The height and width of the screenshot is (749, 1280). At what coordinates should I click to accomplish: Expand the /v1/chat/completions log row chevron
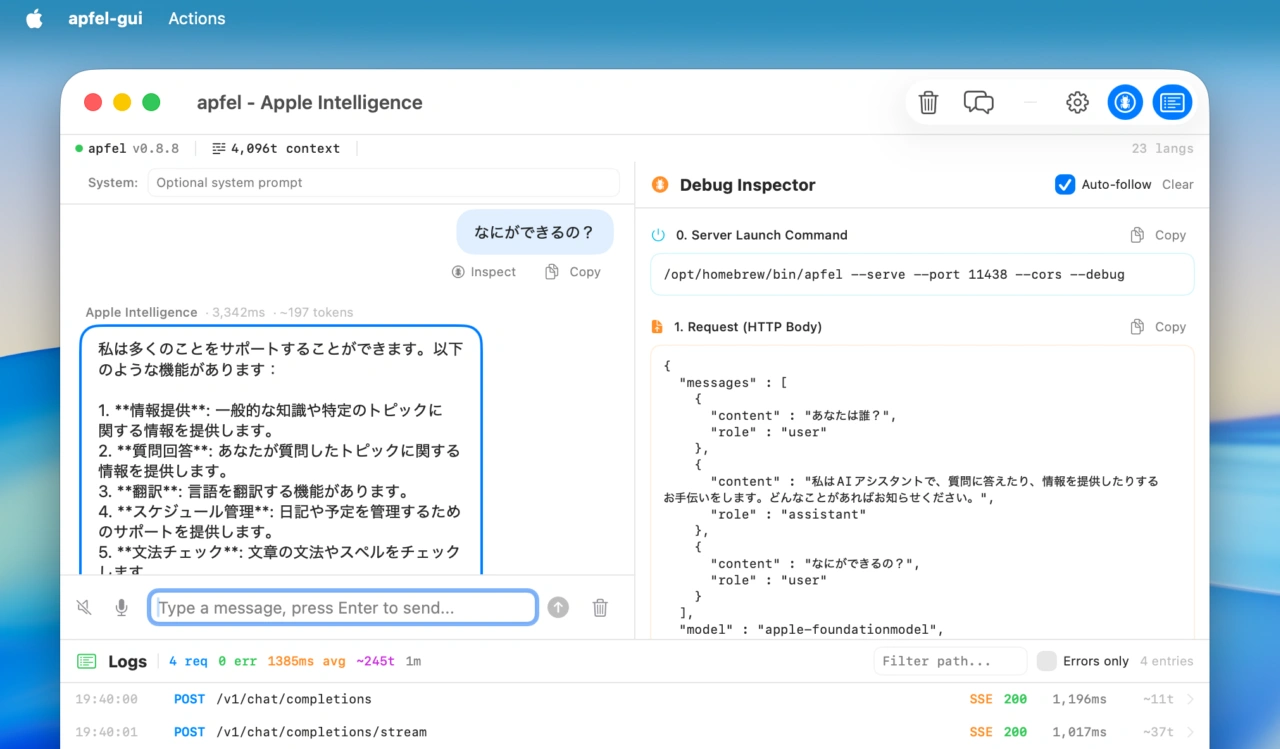pyautogui.click(x=1190, y=700)
